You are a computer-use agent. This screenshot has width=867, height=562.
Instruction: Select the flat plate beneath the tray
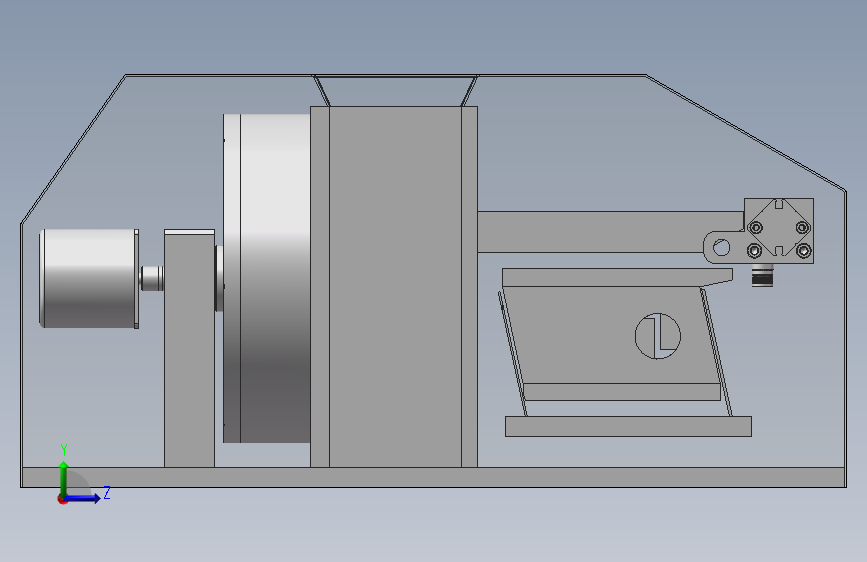[628, 426]
